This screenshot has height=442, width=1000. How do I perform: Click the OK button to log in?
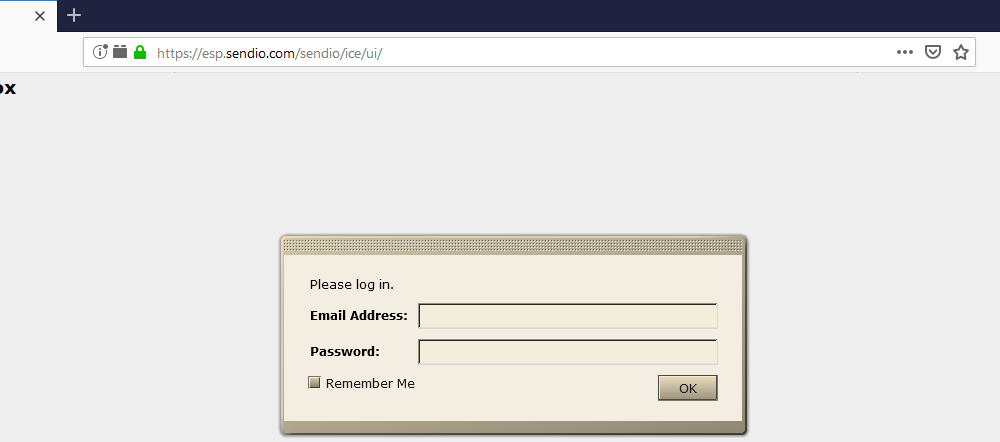(x=688, y=388)
